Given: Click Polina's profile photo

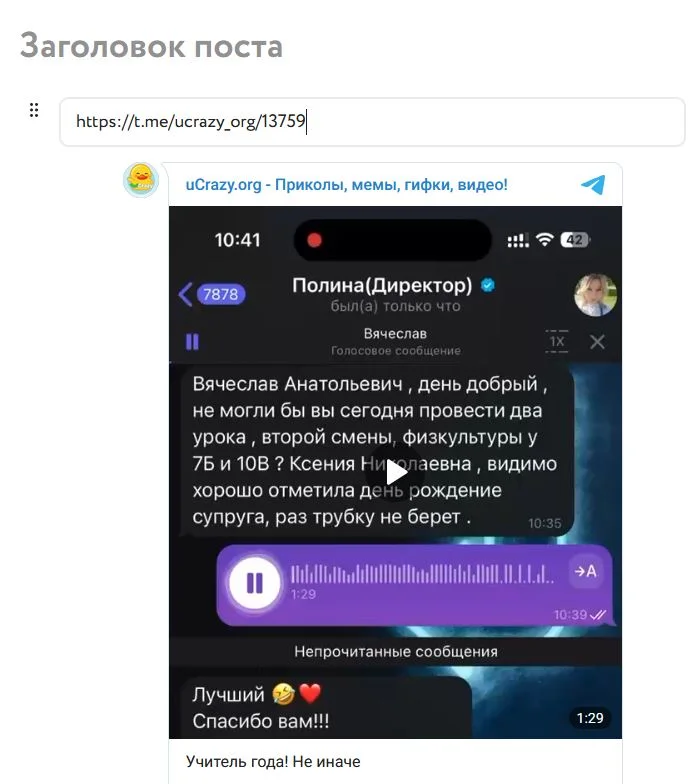Looking at the screenshot, I should [595, 294].
